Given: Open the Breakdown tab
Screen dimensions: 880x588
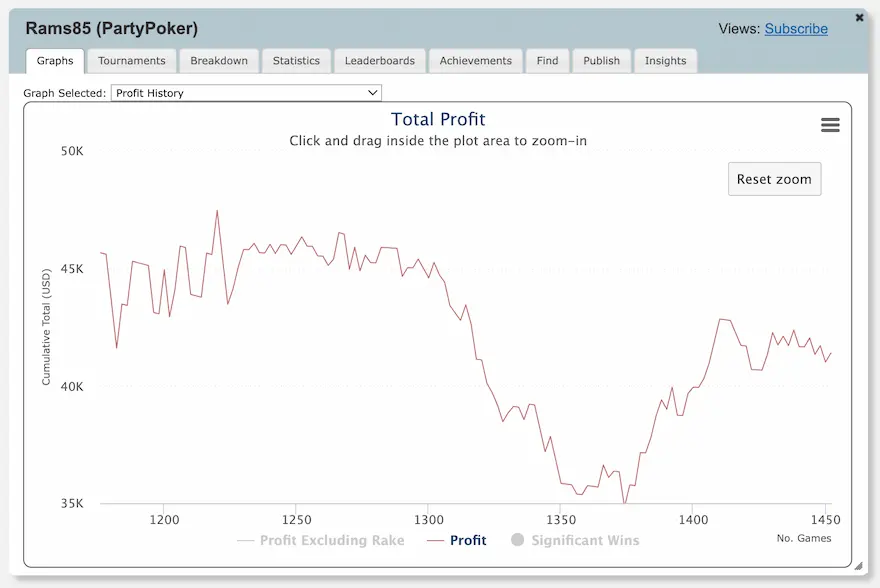Looking at the screenshot, I should [x=219, y=61].
